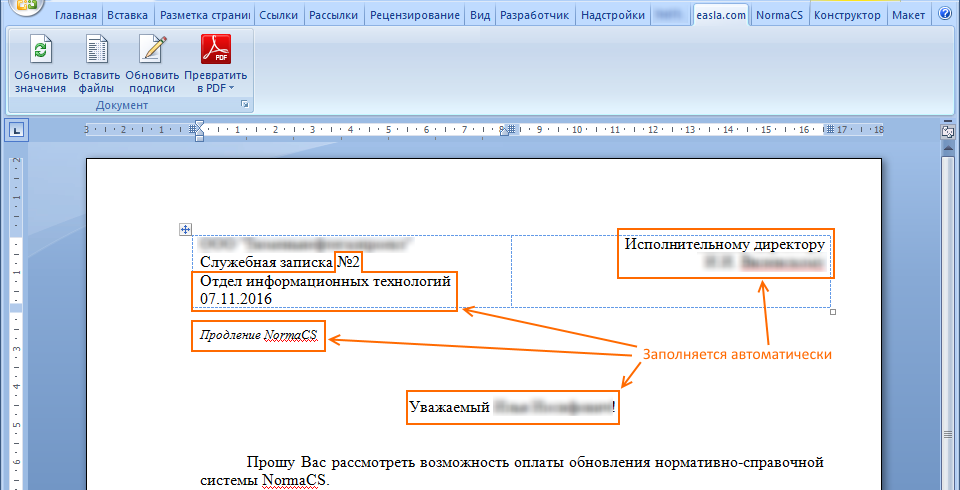Click the tab stop selector button
The image size is (960, 490).
[17, 130]
